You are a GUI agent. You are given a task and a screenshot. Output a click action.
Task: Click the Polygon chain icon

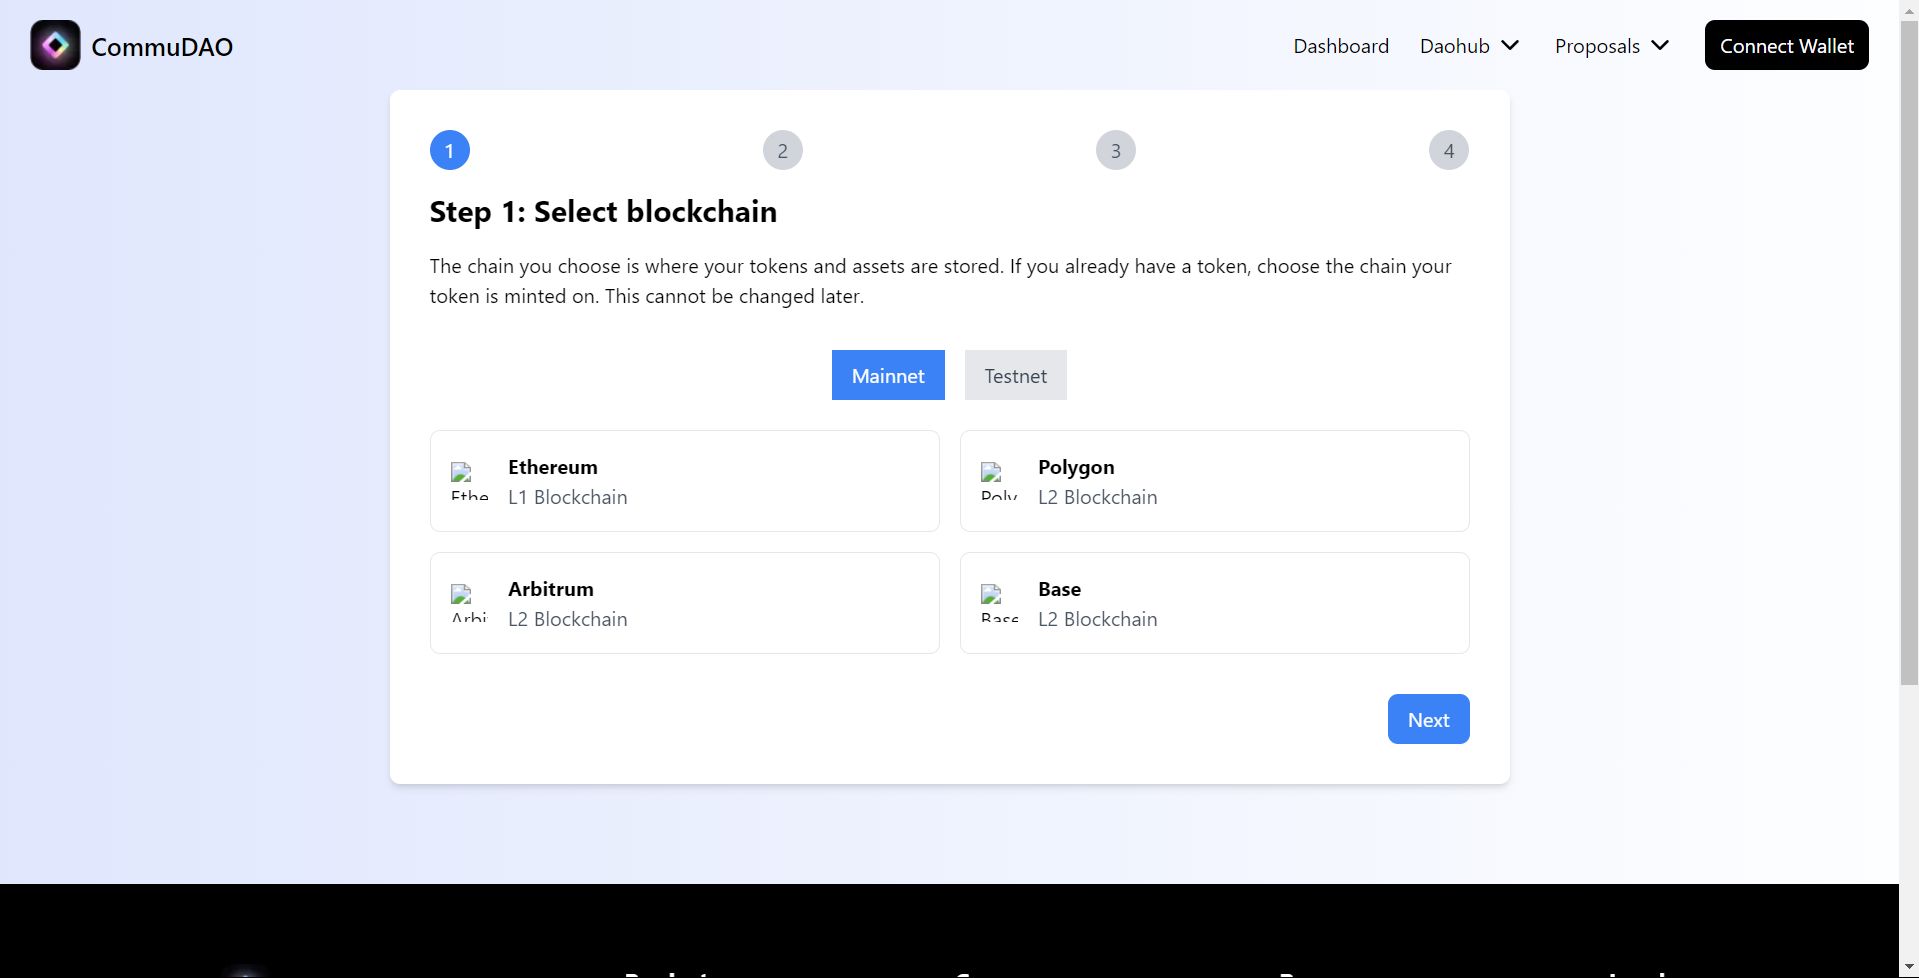(1000, 481)
